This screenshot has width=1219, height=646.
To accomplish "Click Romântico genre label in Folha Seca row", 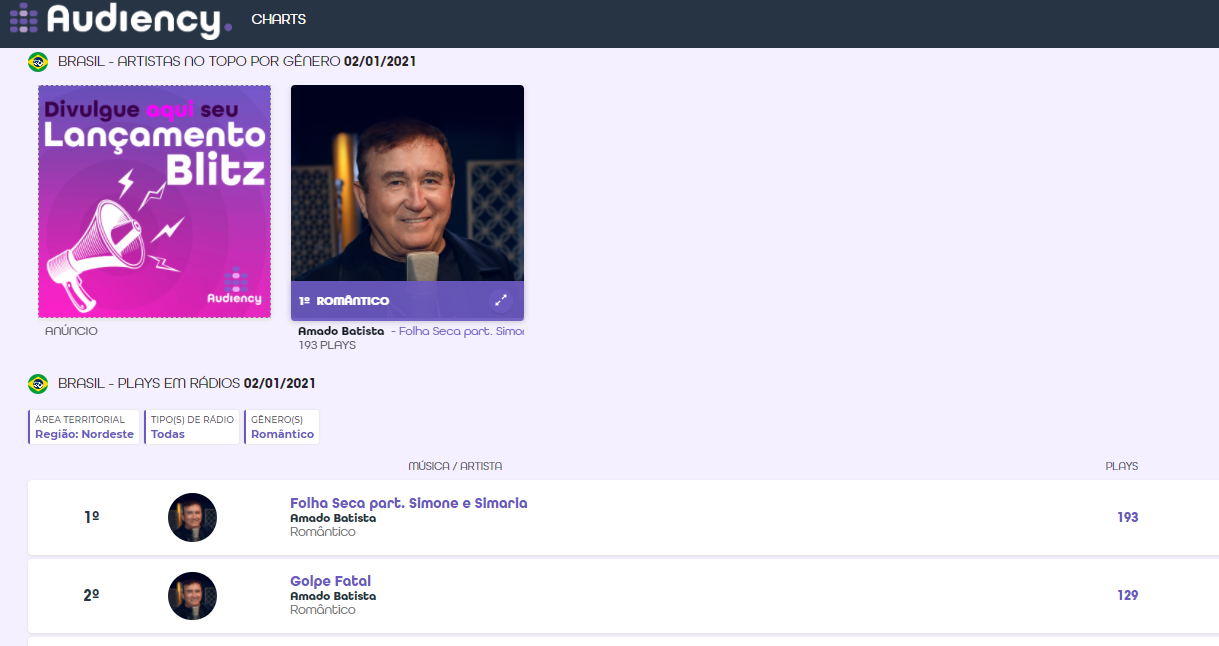I will [323, 532].
